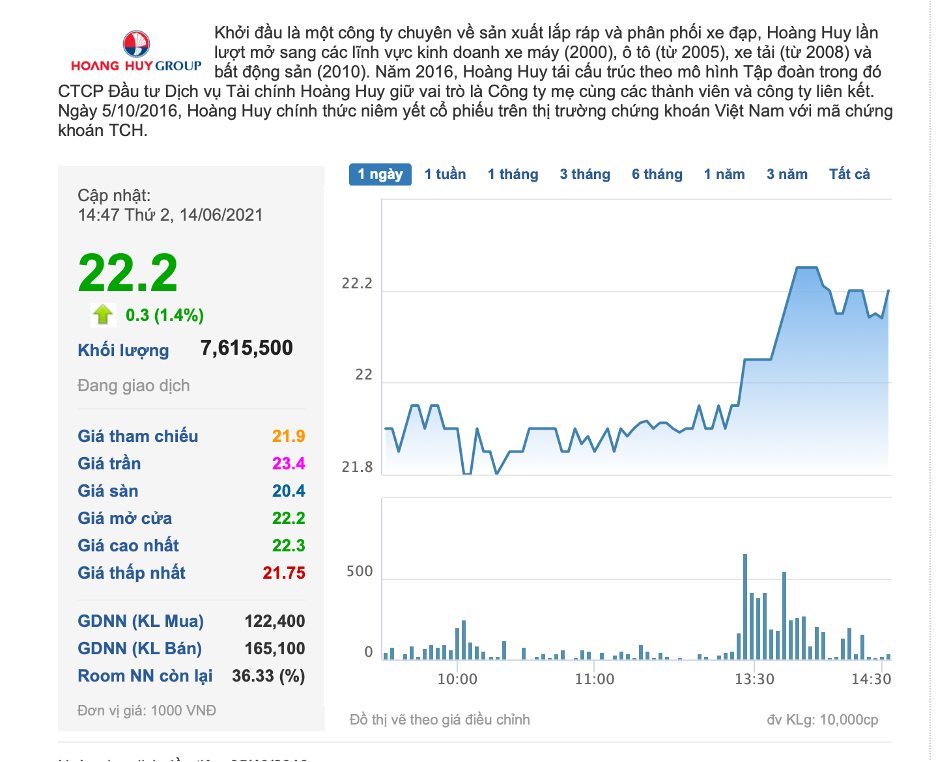
Task: Click 'GDNN (KL Mua)' label
Action: pos(141,621)
